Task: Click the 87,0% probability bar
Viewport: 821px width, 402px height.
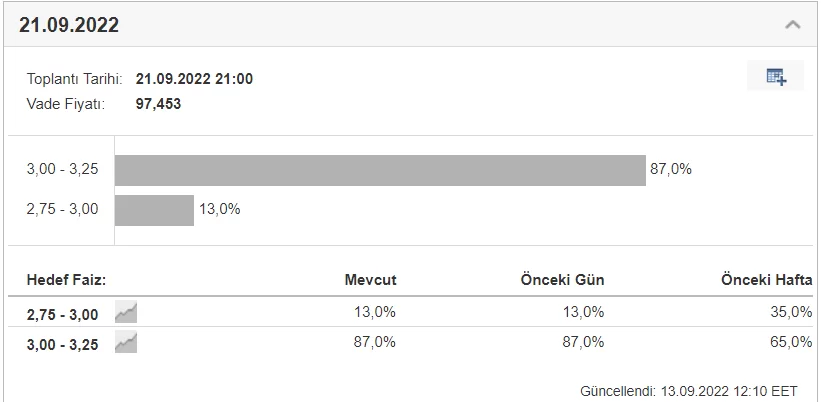Action: (380, 170)
